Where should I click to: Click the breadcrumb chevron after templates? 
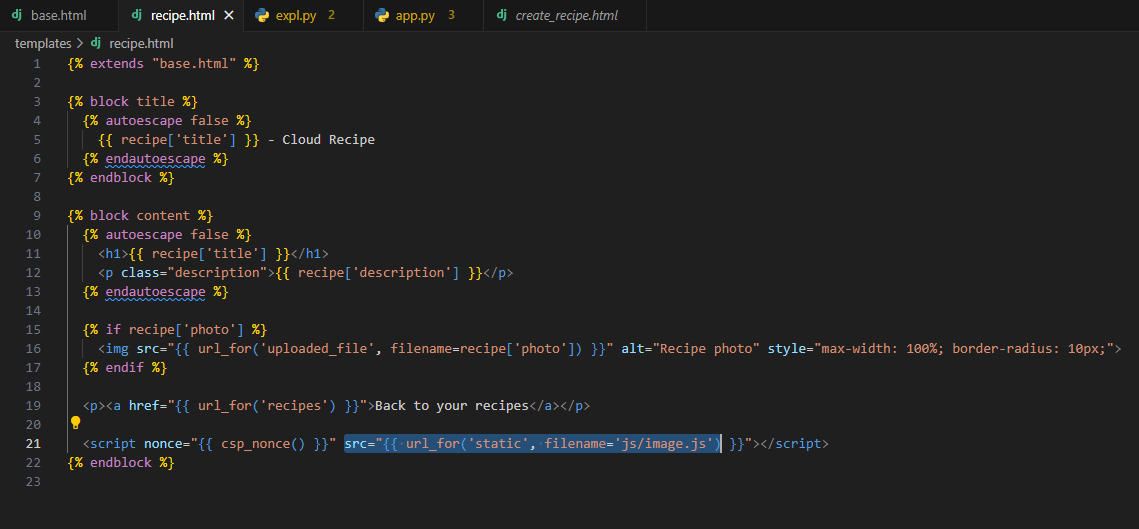[81, 43]
